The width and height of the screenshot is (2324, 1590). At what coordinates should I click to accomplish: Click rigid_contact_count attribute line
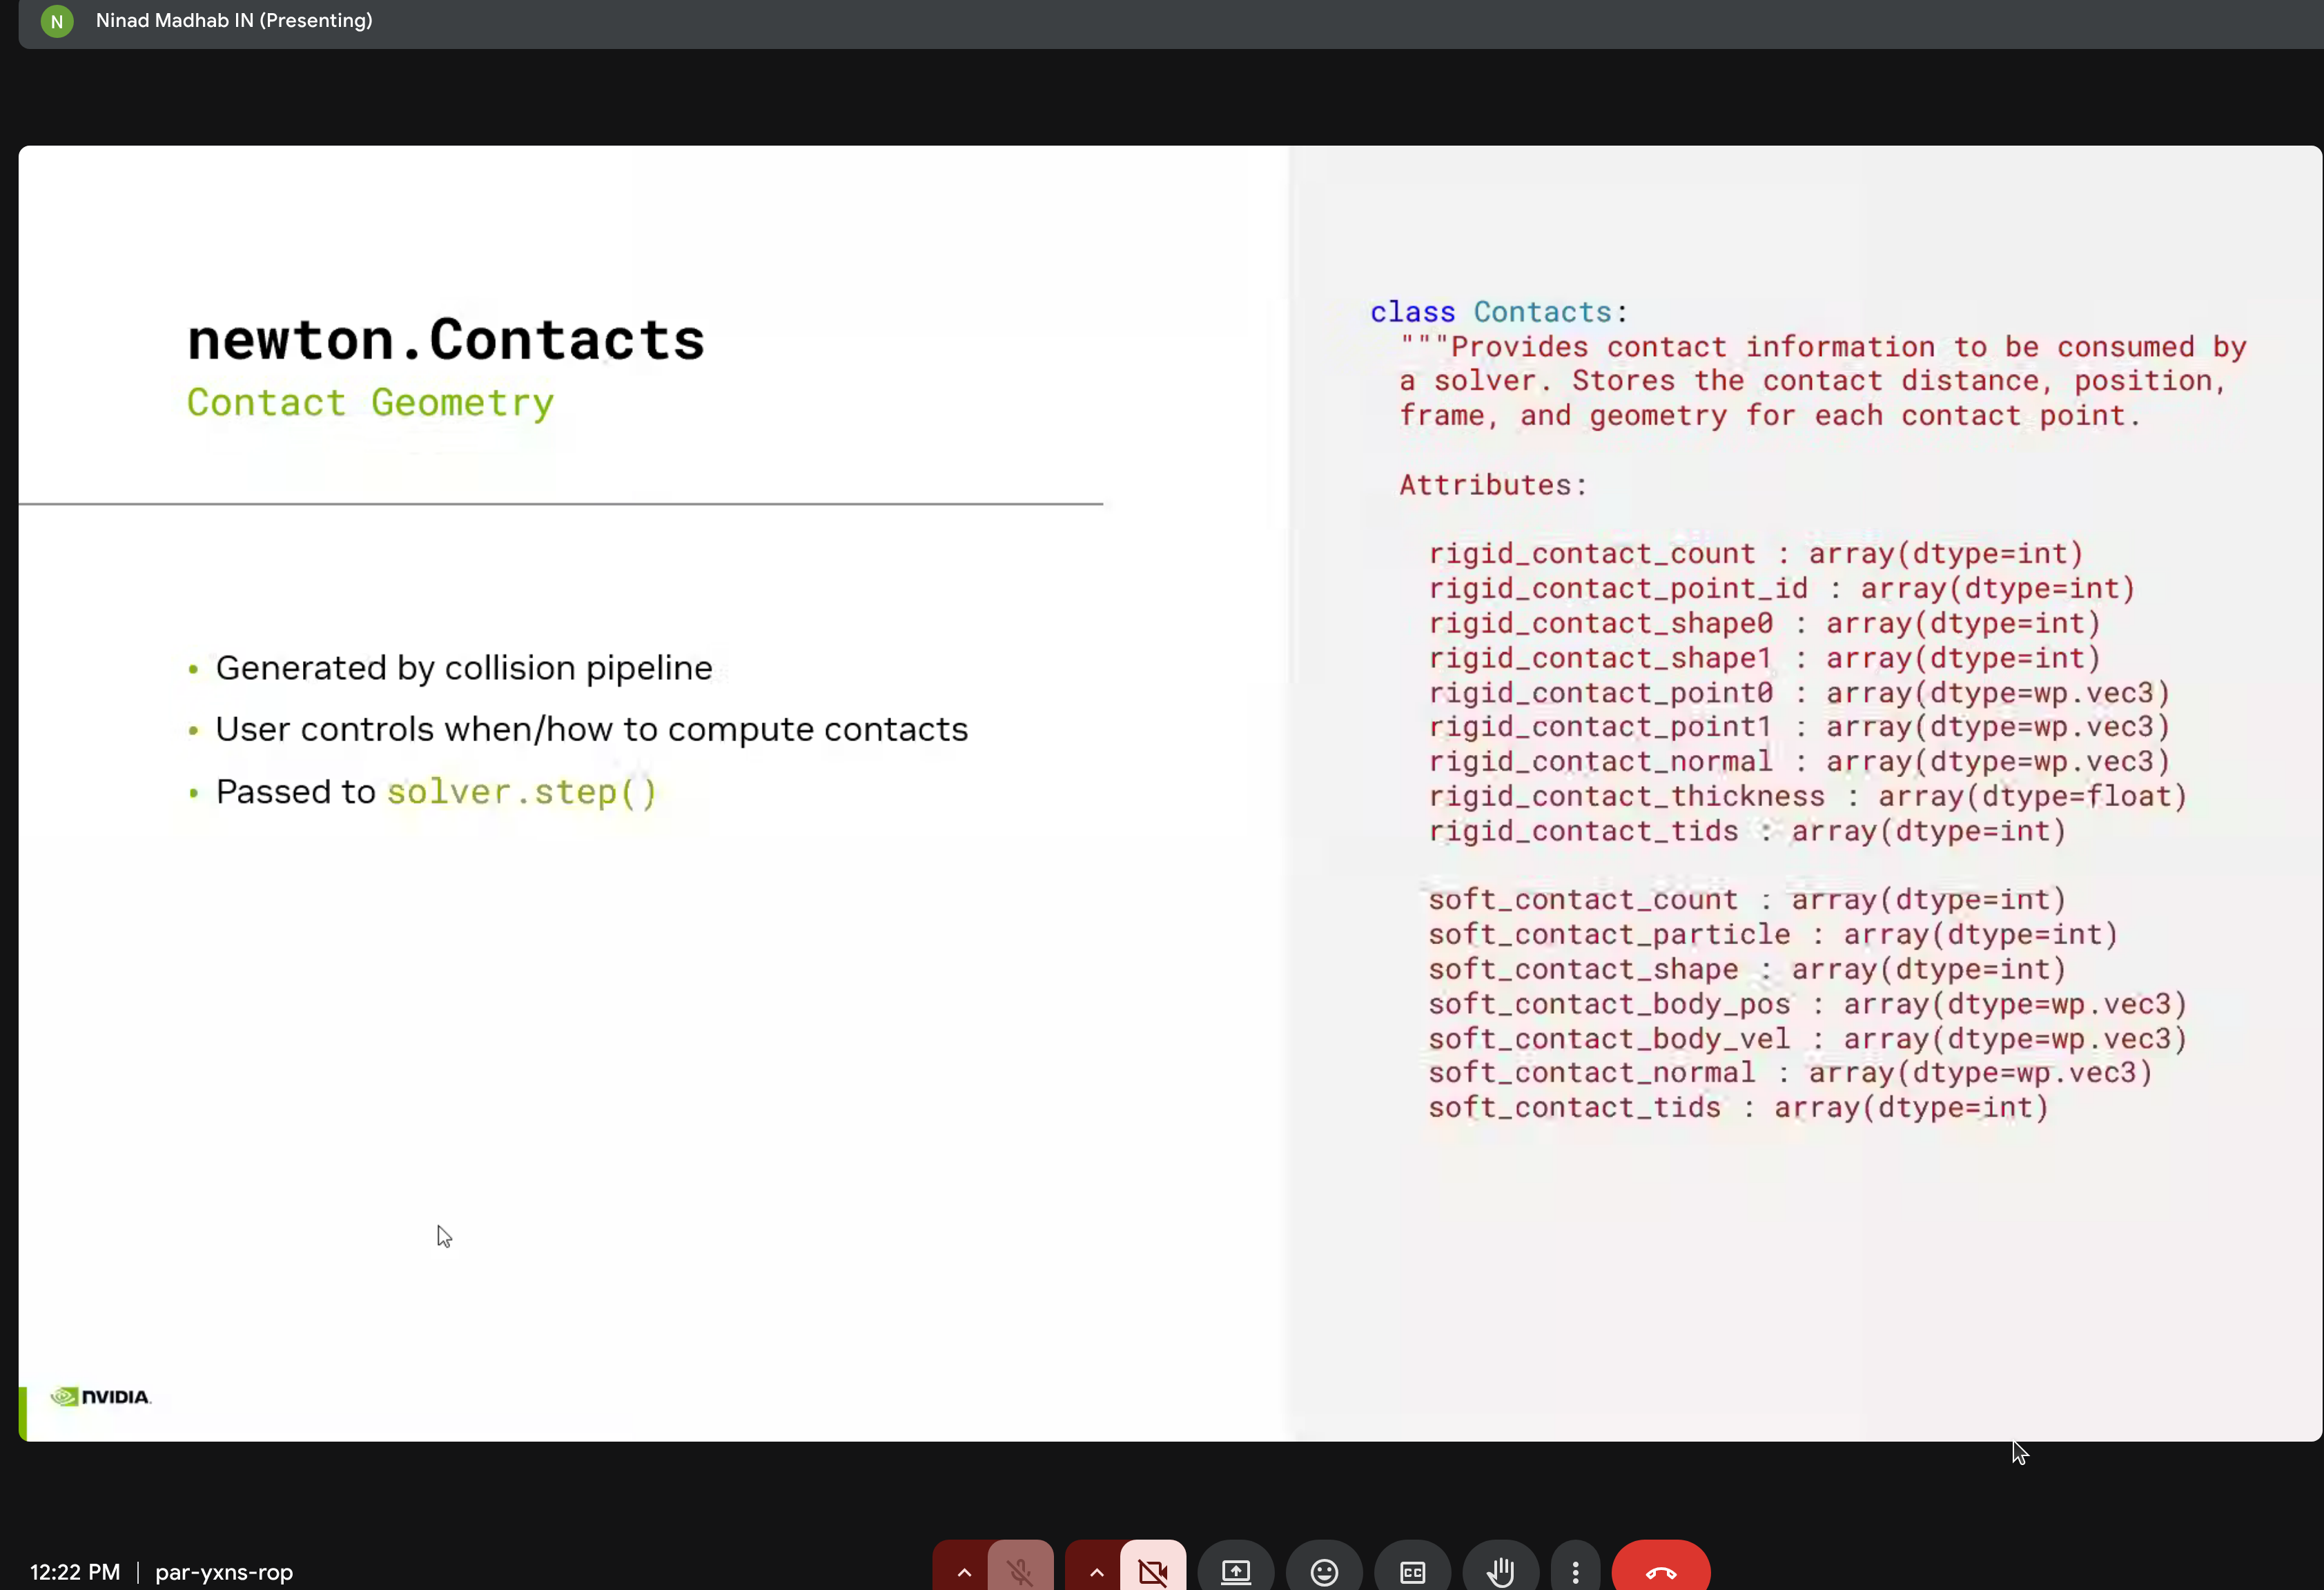coord(1755,554)
